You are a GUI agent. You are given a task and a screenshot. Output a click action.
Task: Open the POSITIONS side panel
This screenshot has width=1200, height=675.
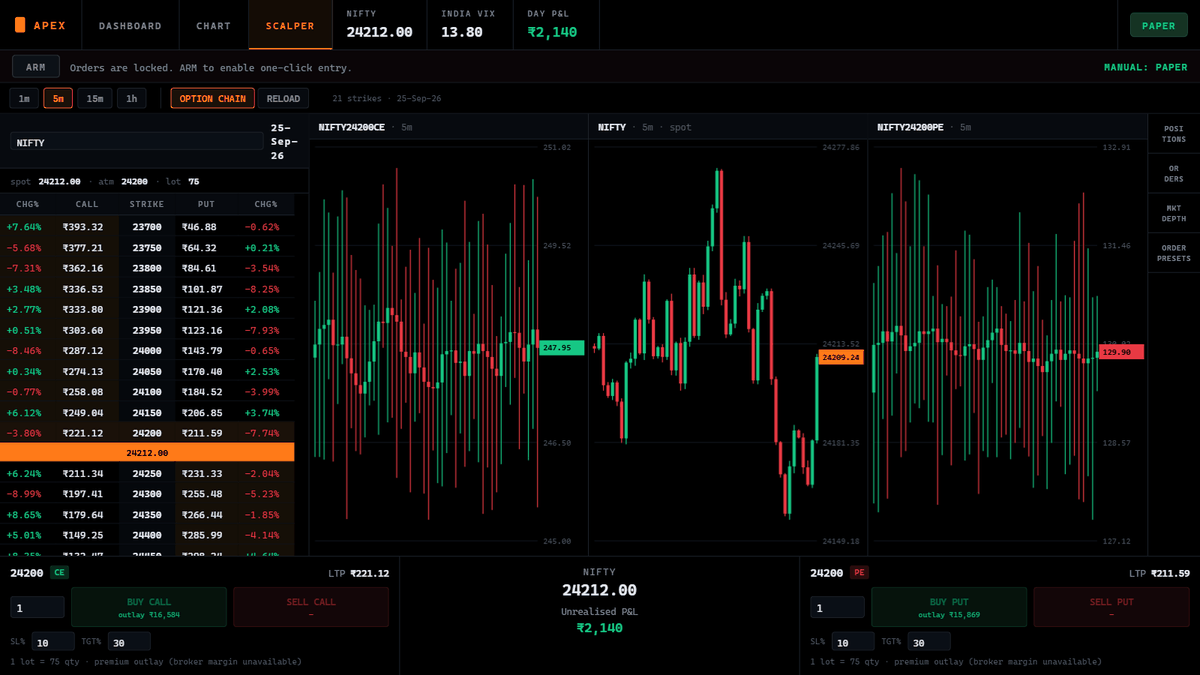pyautogui.click(x=1174, y=134)
